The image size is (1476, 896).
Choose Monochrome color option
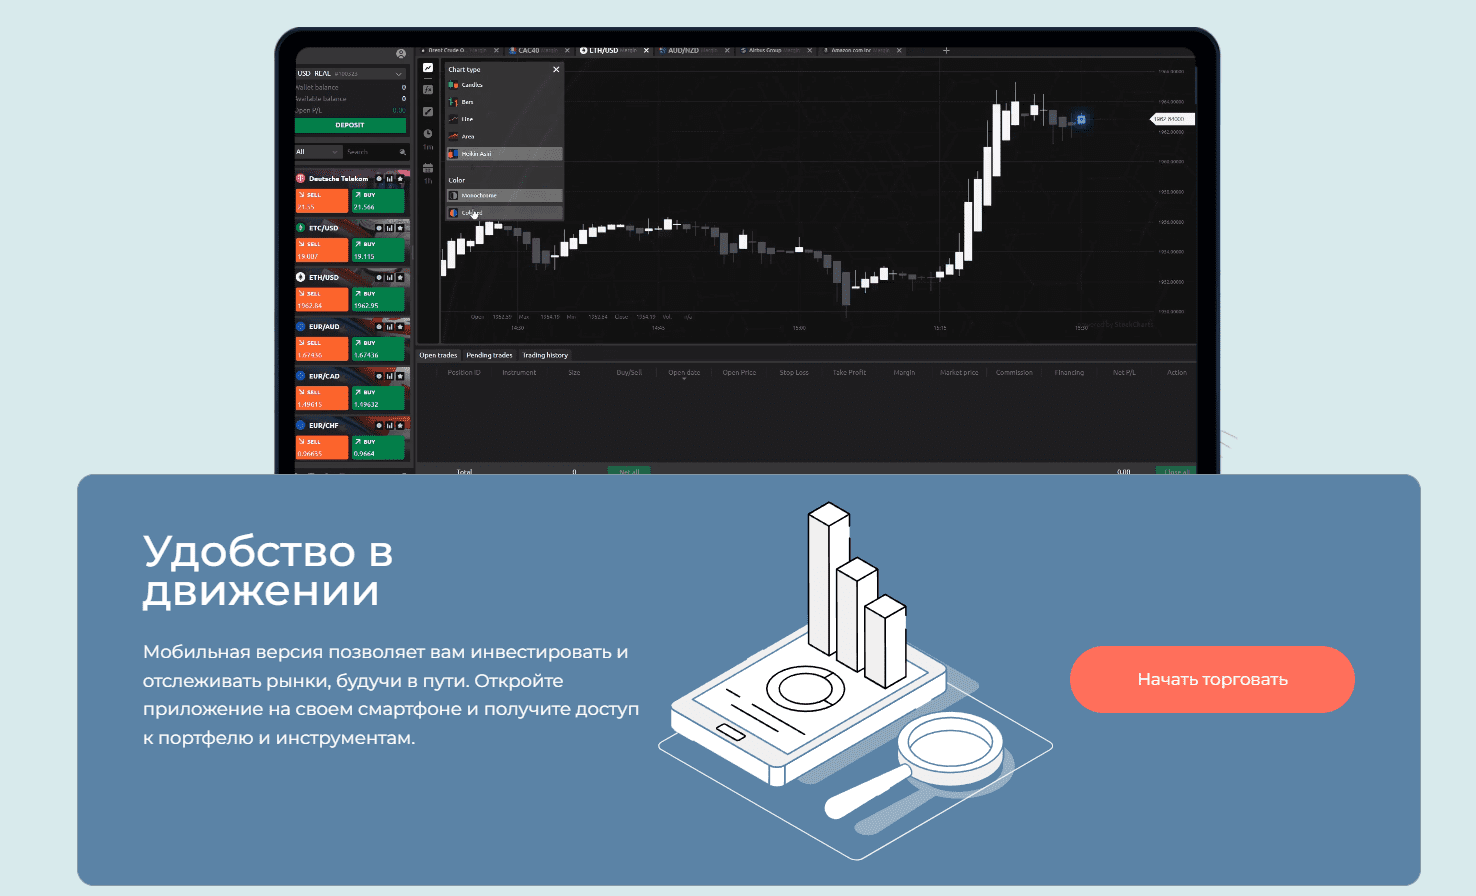(x=504, y=195)
